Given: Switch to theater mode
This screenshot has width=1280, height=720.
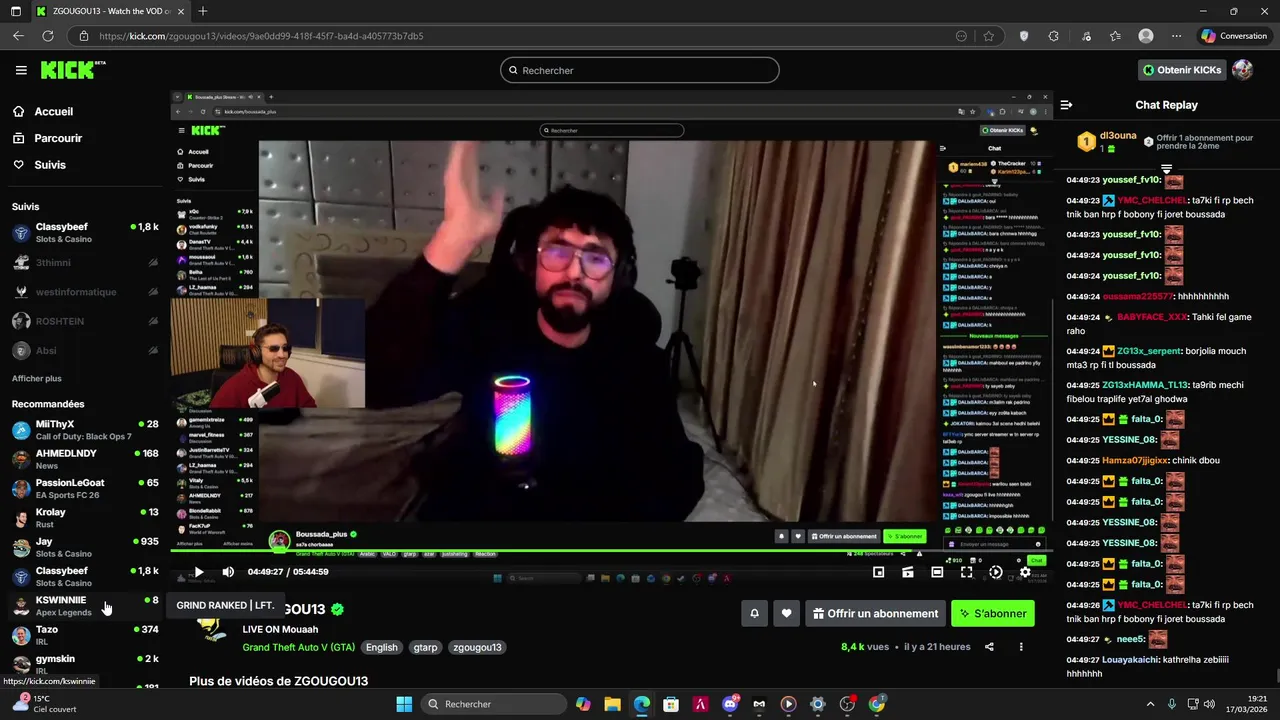Looking at the screenshot, I should pos(937,572).
